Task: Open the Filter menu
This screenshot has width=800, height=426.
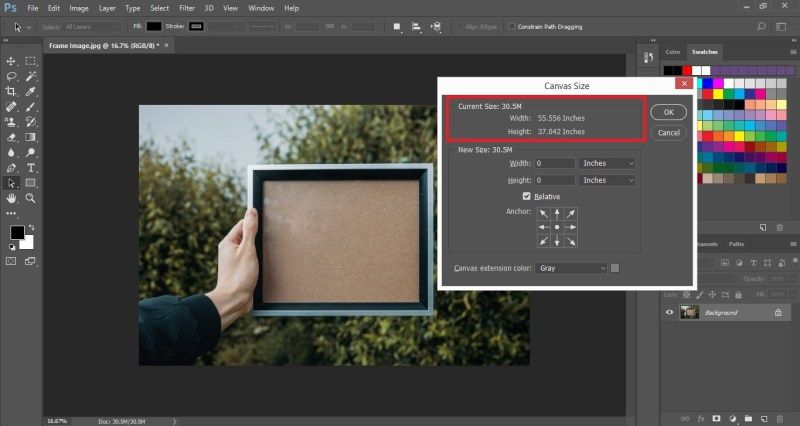Action: (186, 8)
